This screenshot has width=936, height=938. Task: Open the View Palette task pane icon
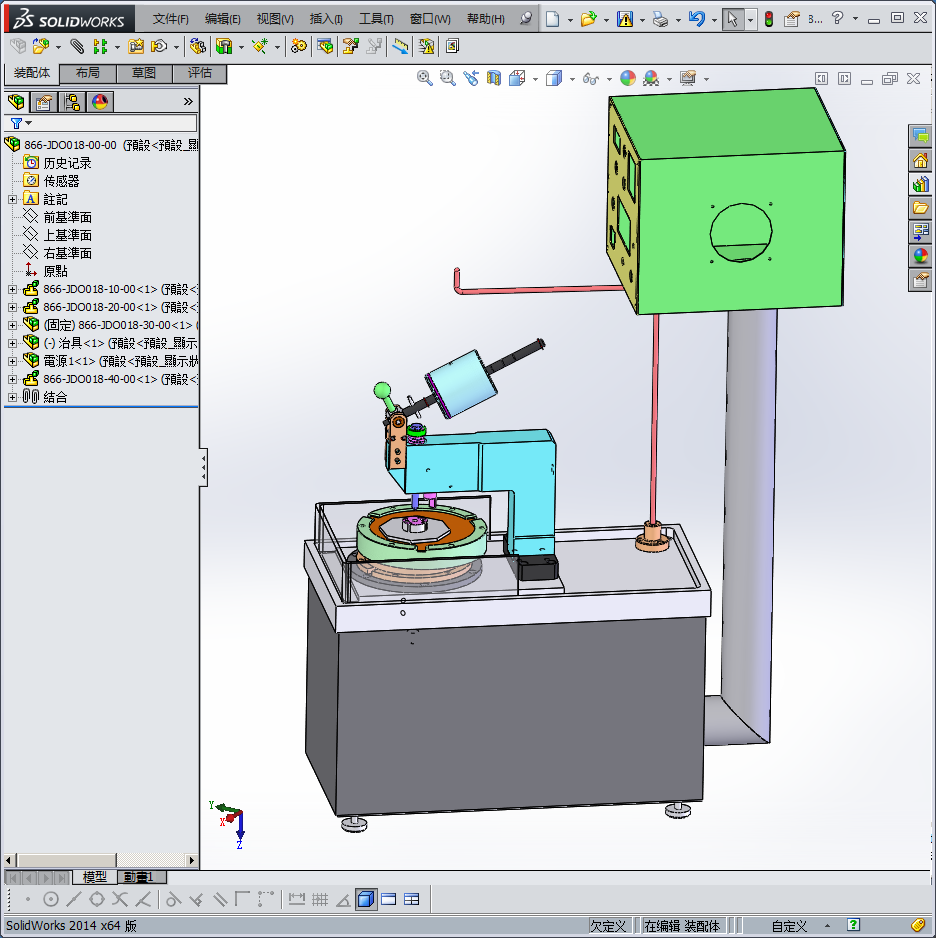click(920, 232)
